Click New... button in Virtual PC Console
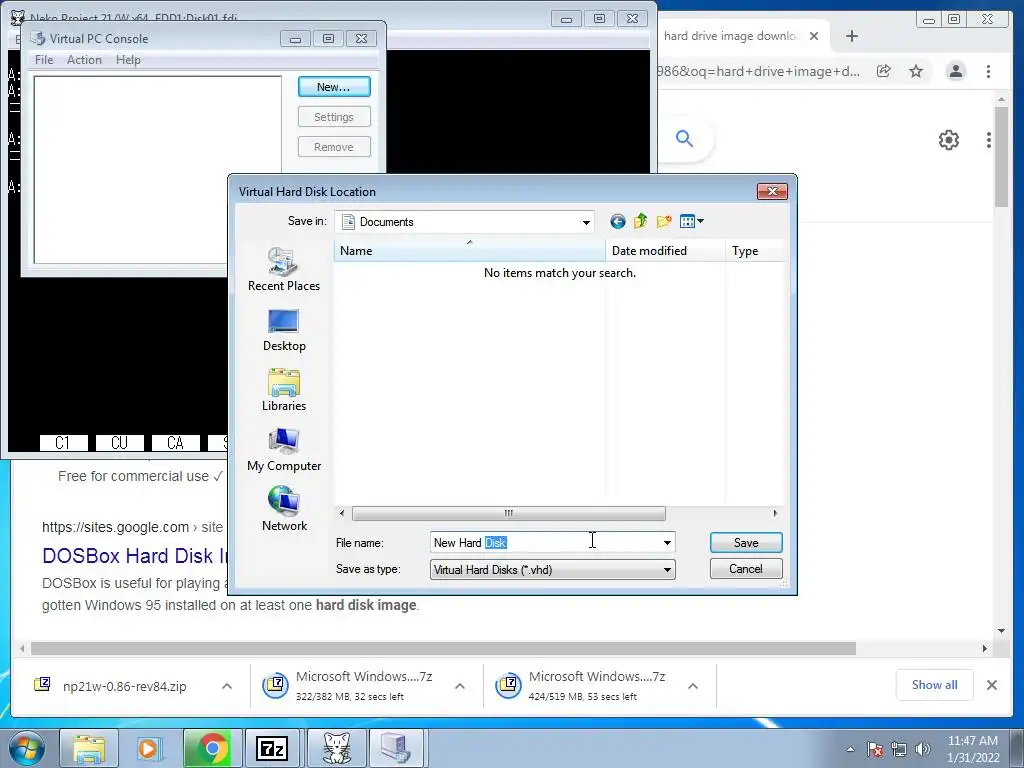The height and width of the screenshot is (768, 1024). pos(334,87)
